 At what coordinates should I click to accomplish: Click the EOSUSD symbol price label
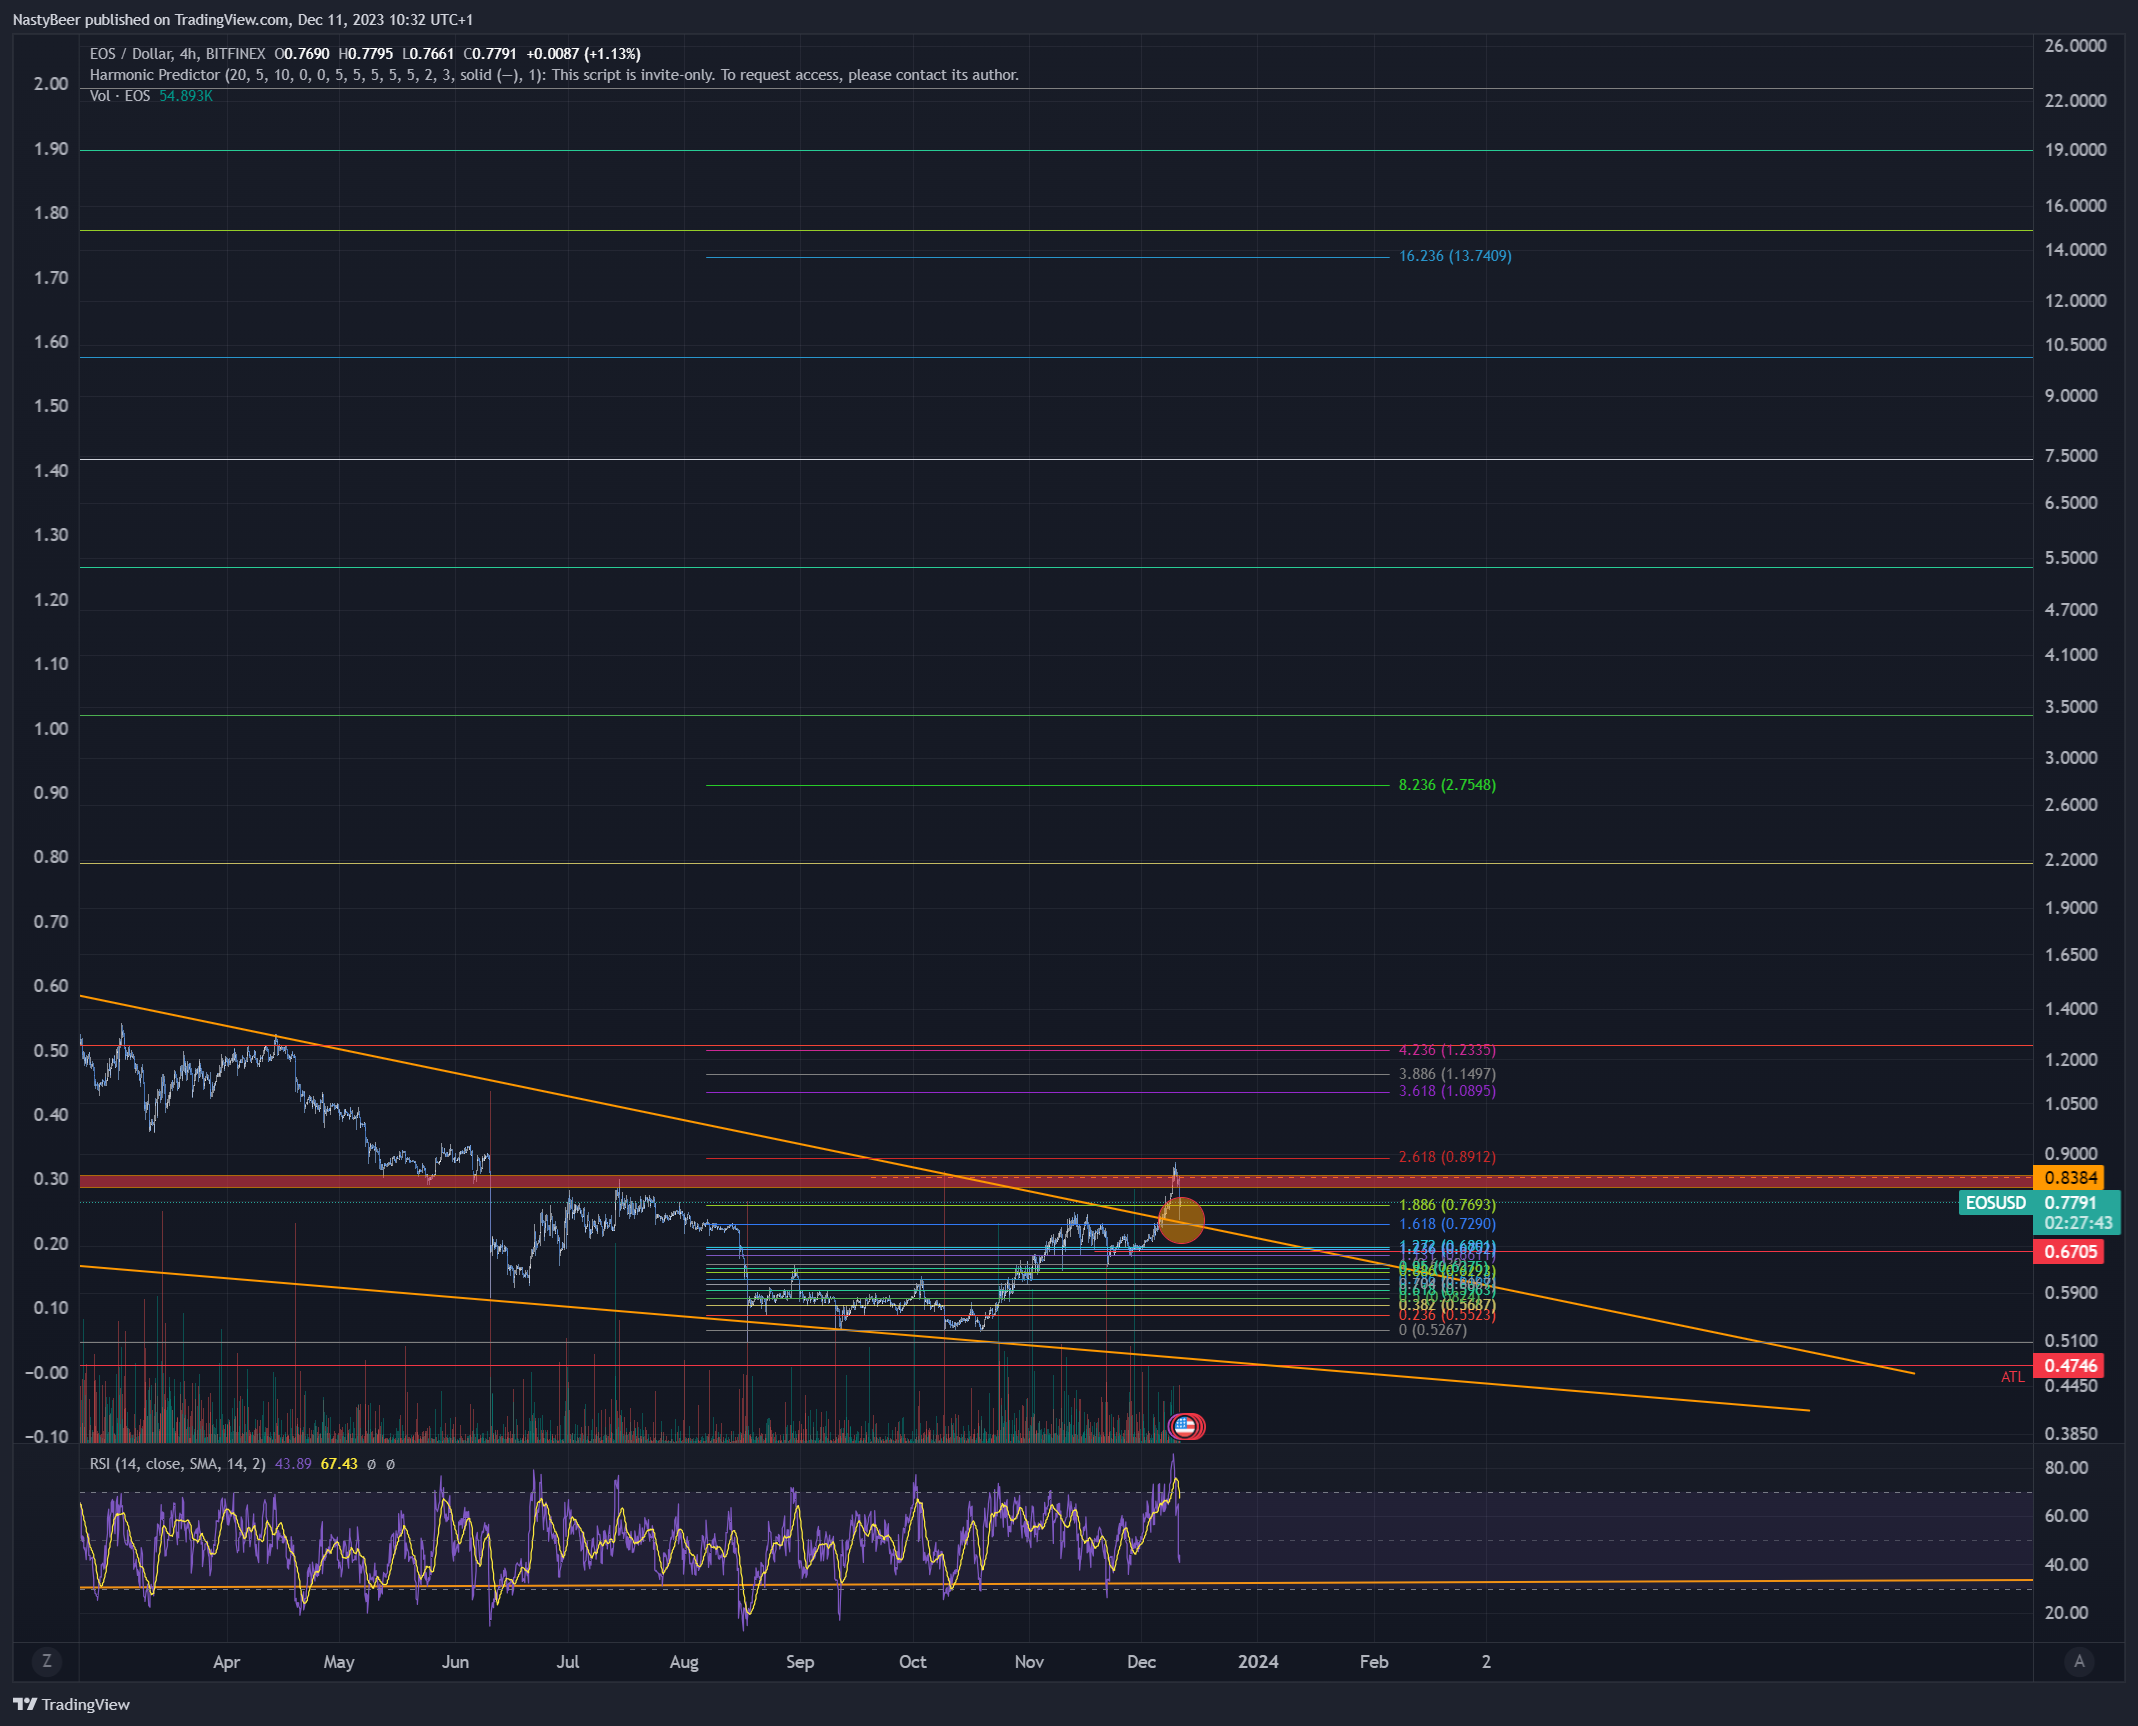point(1995,1203)
